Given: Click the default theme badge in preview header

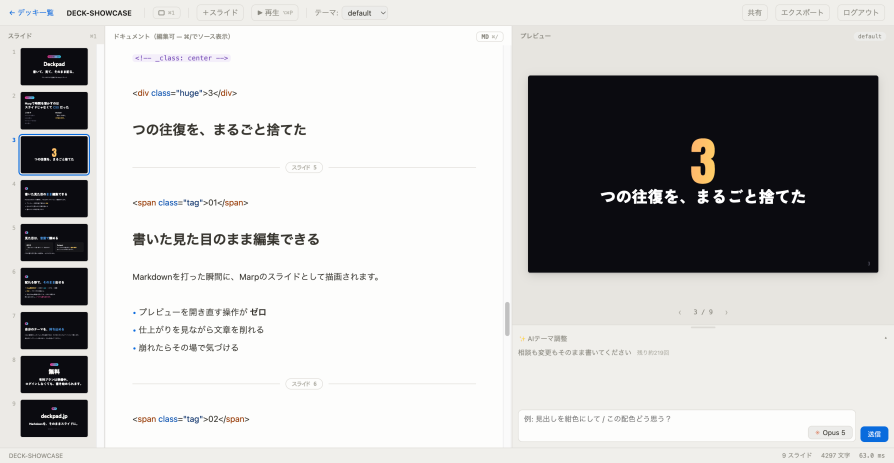Looking at the screenshot, I should 870,36.
